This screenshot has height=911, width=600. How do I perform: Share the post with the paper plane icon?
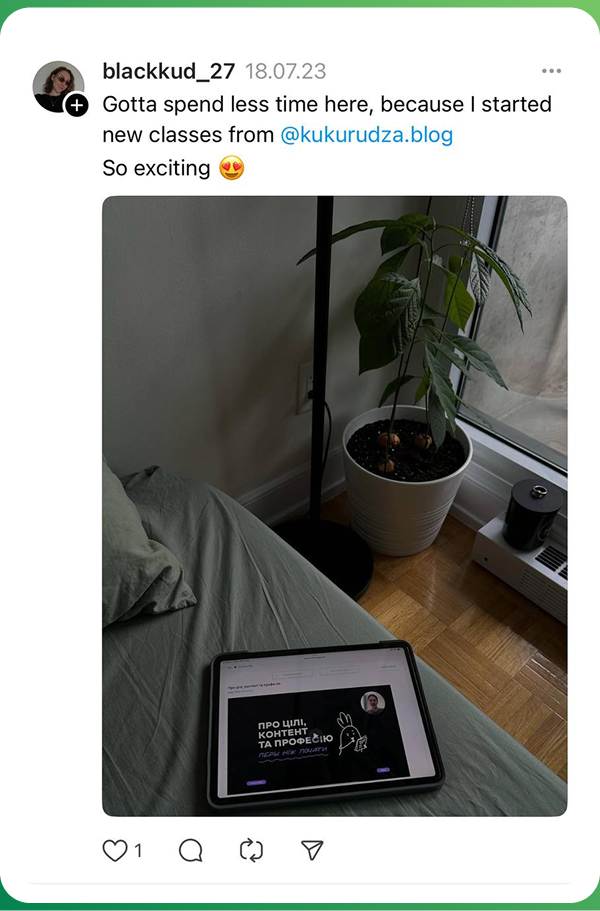click(312, 850)
